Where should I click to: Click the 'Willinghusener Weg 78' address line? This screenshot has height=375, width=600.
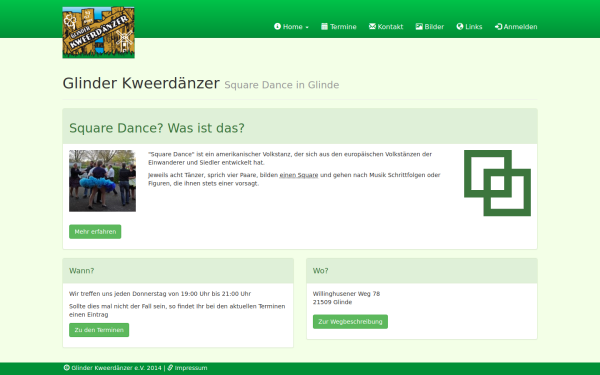[346, 293]
